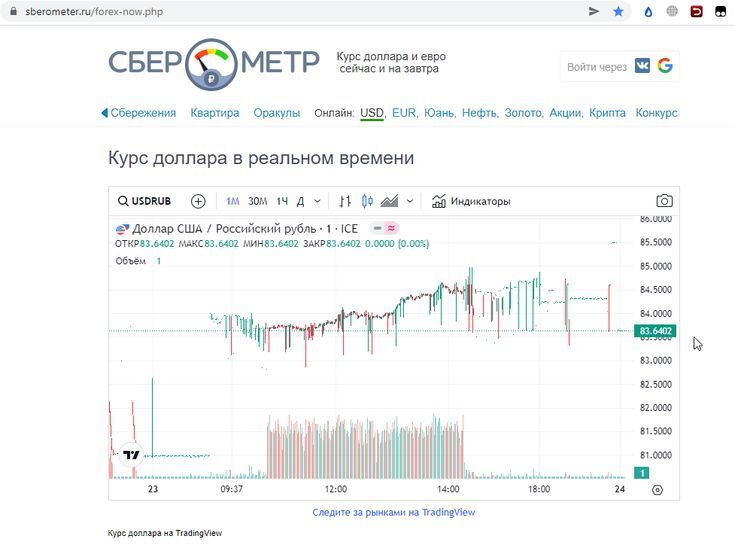
Task: Bookmark the page with the star icon
Action: pyautogui.click(x=618, y=11)
